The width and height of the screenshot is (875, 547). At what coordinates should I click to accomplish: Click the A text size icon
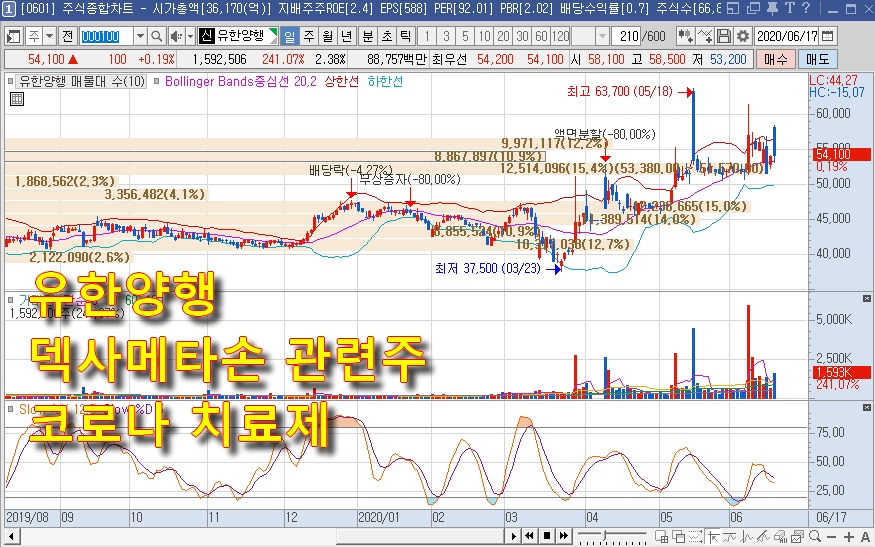866,537
